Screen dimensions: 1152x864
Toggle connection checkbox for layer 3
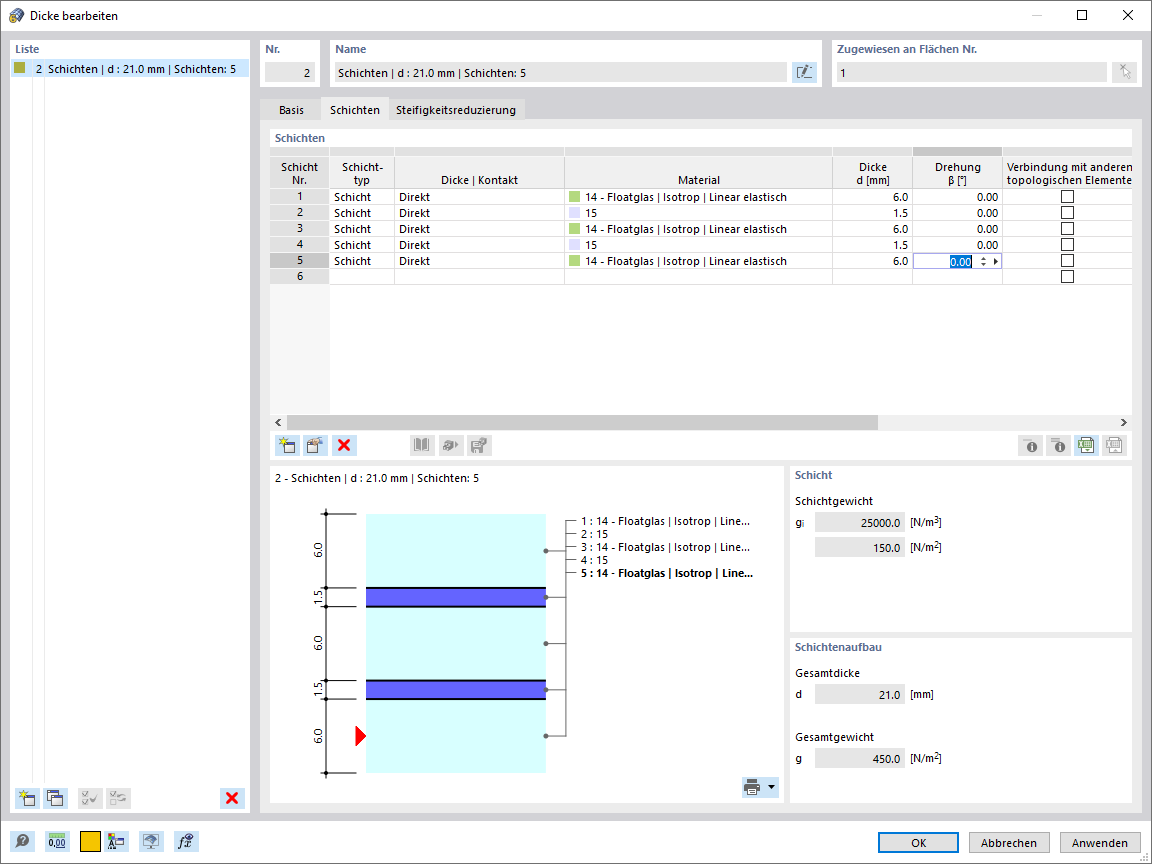coord(1068,229)
